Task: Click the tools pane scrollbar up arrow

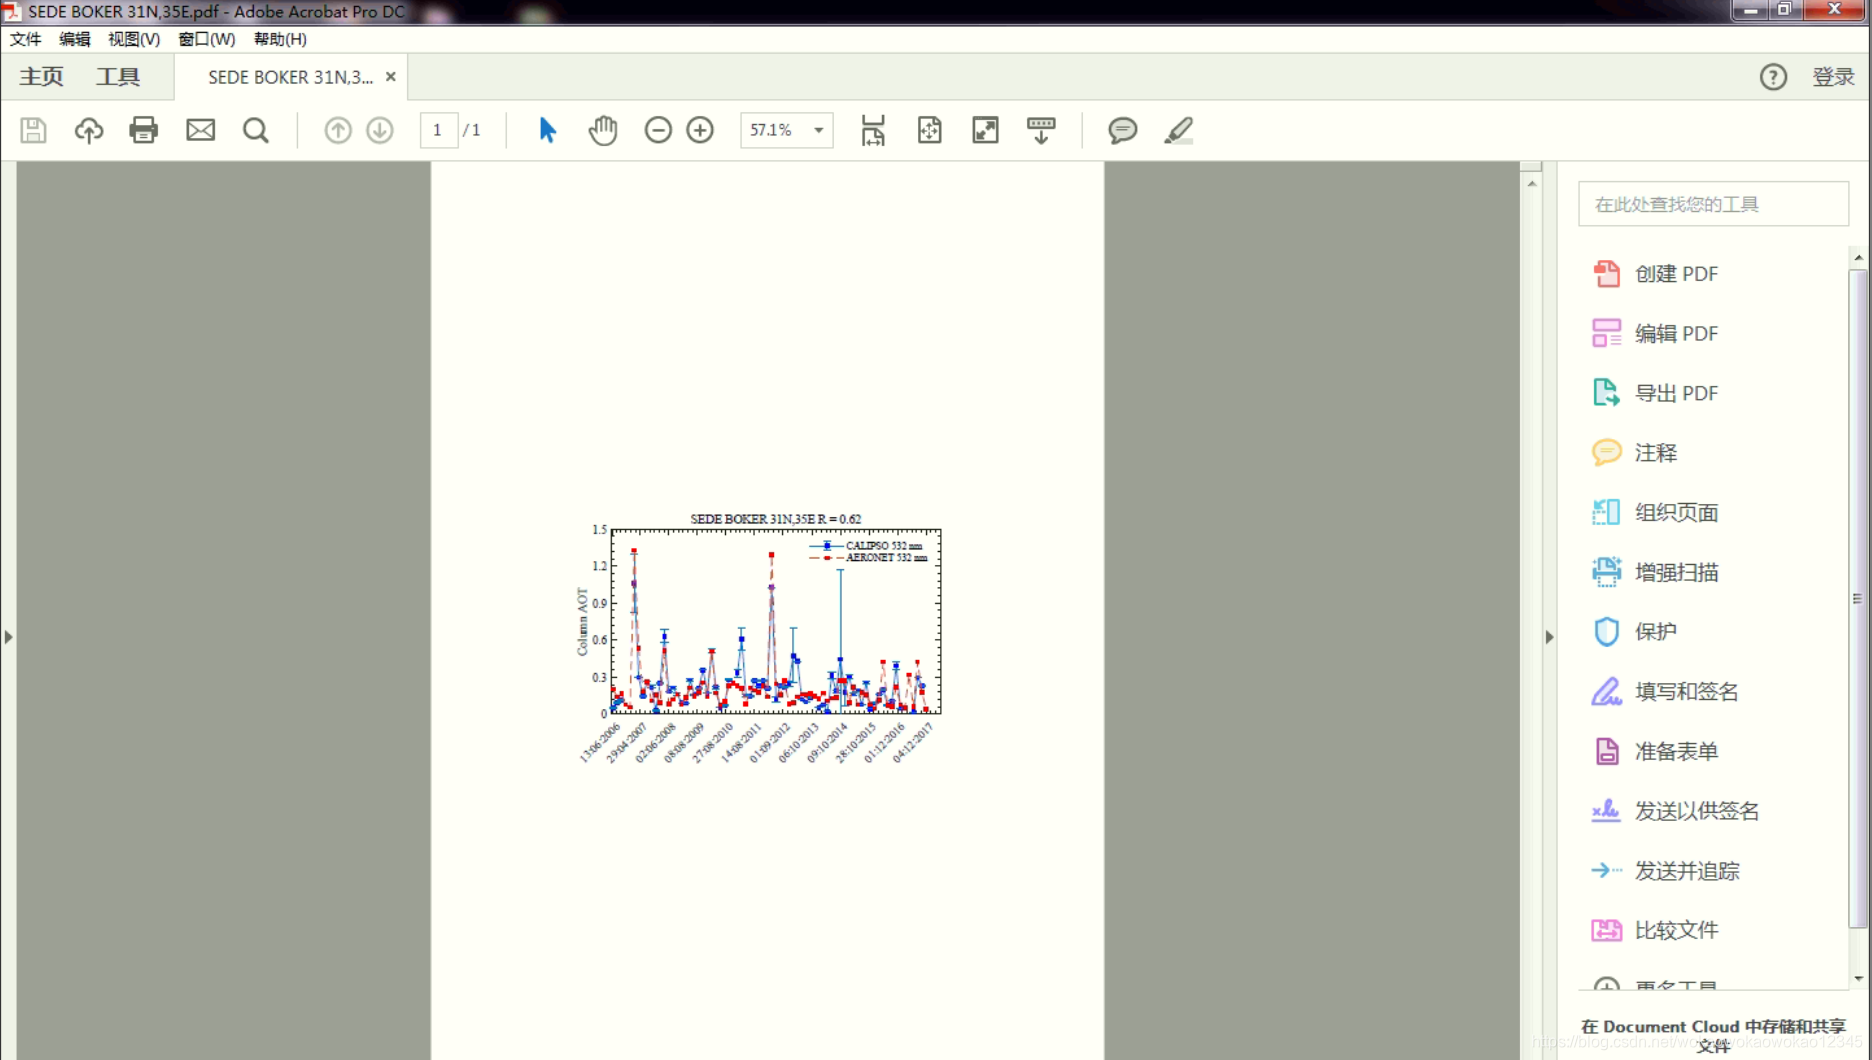Action: click(x=1858, y=257)
